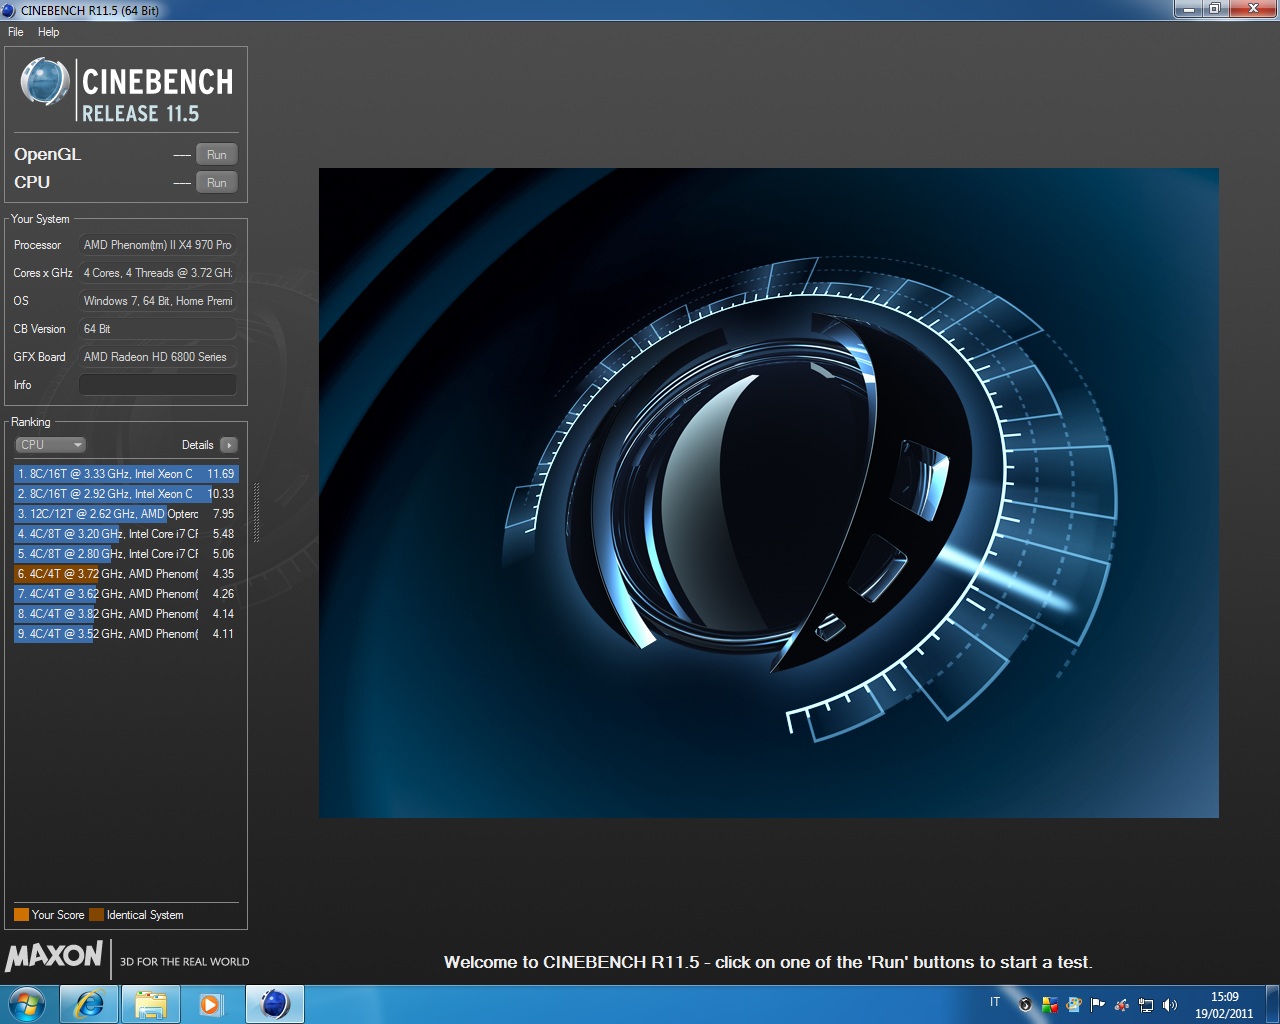
Task: Select ranking row 8C/16T @ 3.33 GHz Intel Xeon
Action: (126, 474)
